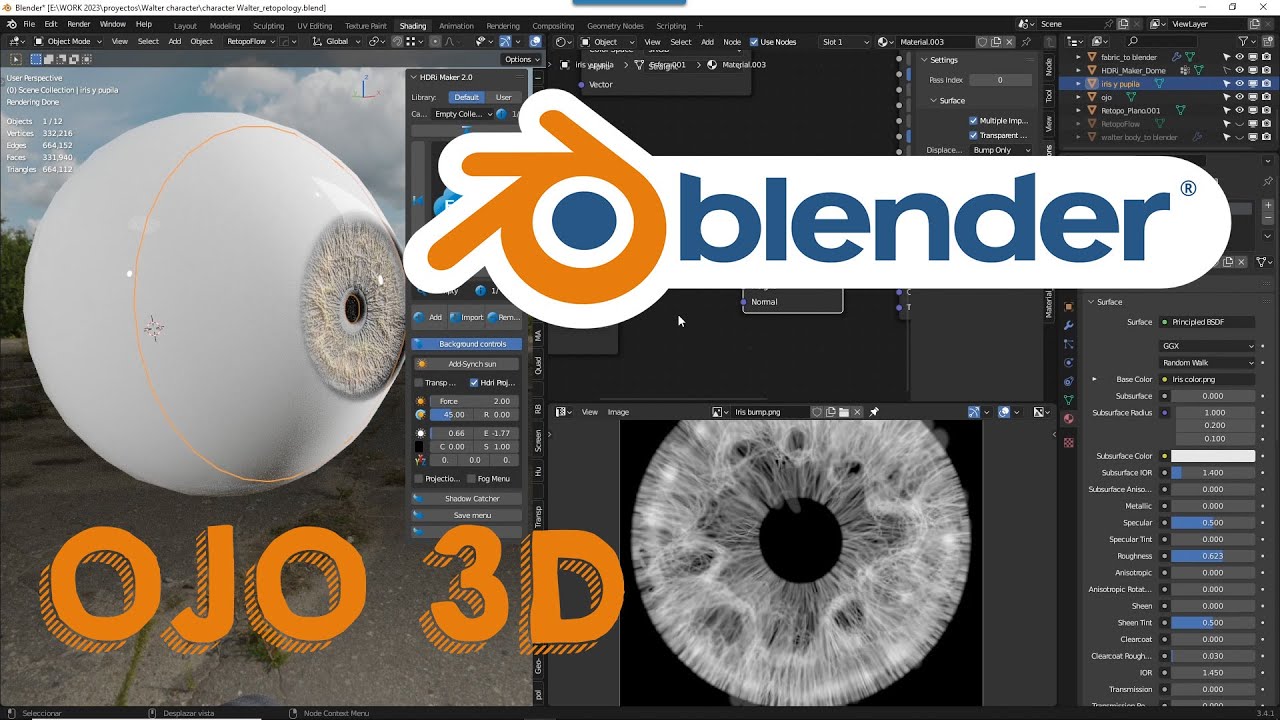The image size is (1280, 720).
Task: Switch to the Geometry Nodes workspace tab
Action: coord(615,26)
